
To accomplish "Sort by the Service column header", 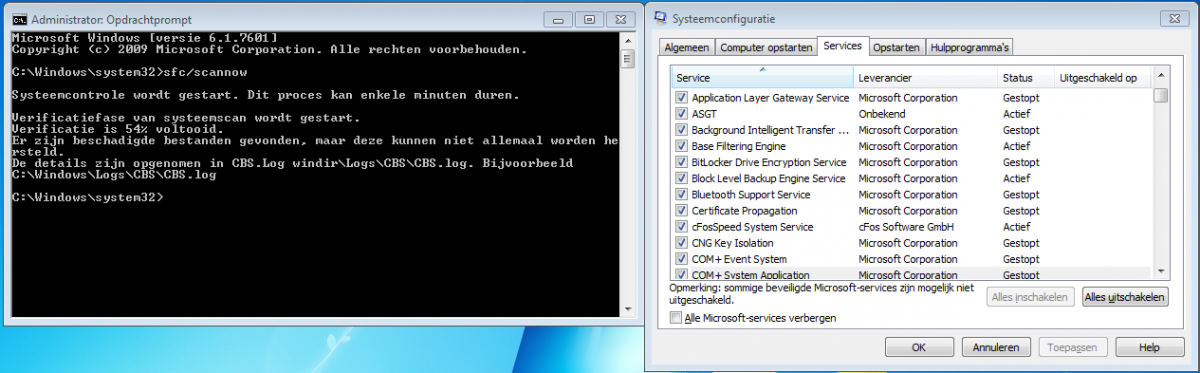I will coord(762,78).
